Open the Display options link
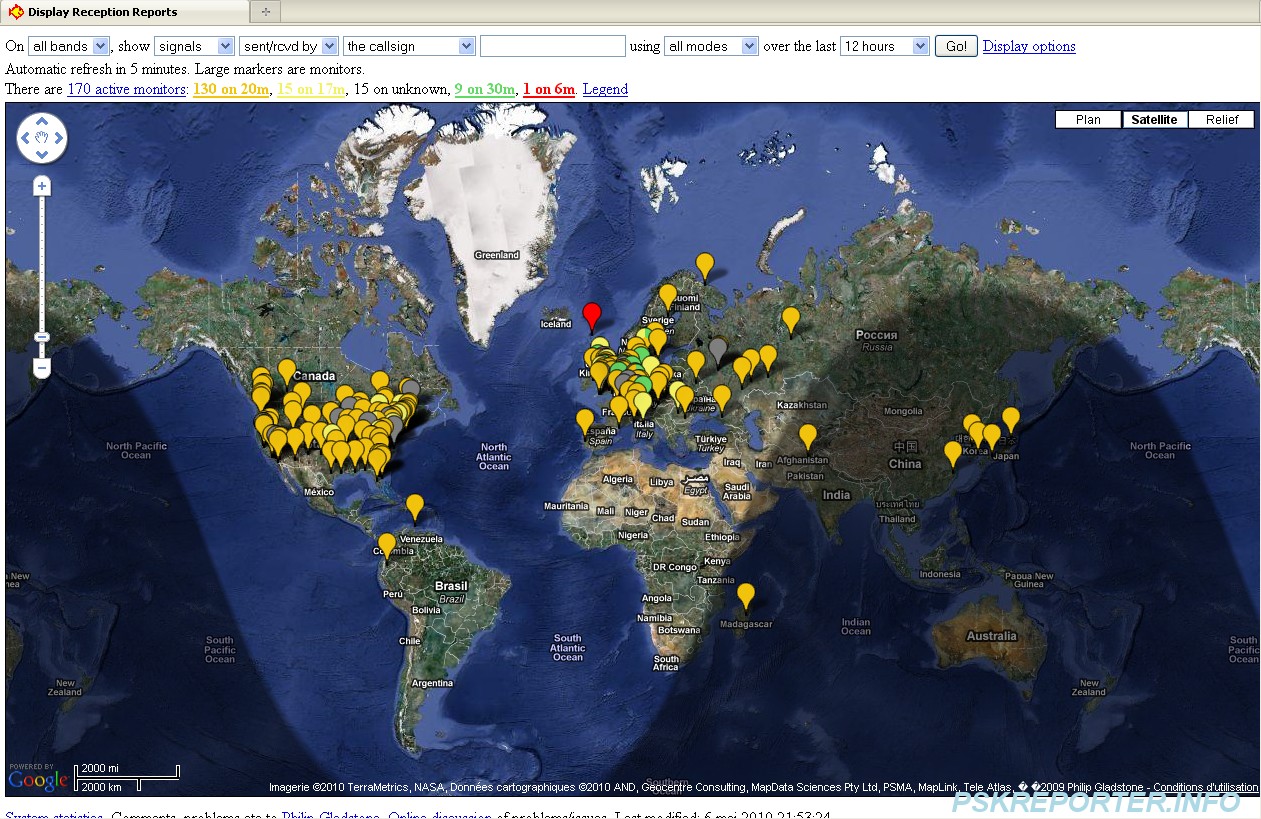Image resolution: width=1261 pixels, height=819 pixels. [x=1029, y=46]
